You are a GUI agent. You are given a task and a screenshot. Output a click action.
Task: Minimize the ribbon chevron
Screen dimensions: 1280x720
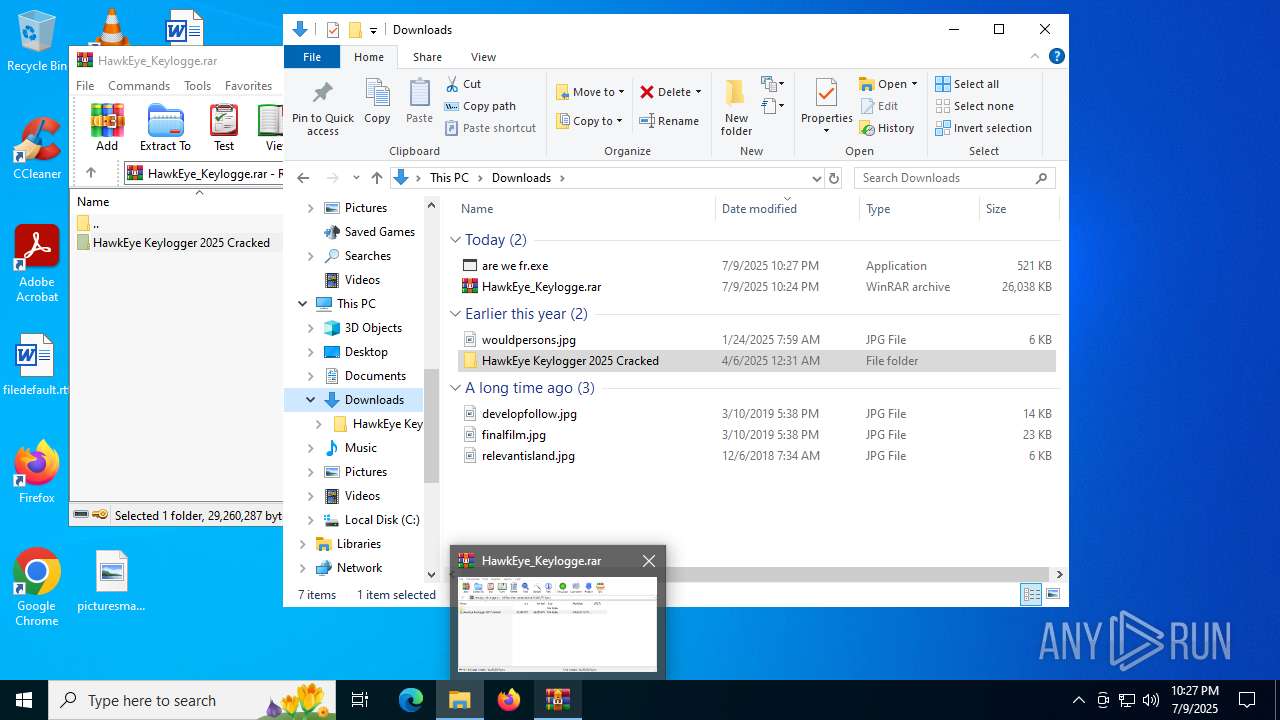pos(1035,57)
